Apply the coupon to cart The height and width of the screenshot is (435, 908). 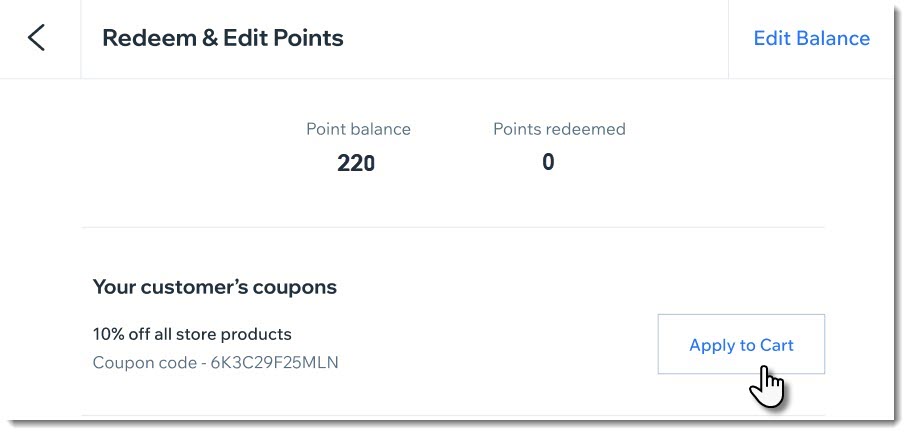(x=741, y=345)
